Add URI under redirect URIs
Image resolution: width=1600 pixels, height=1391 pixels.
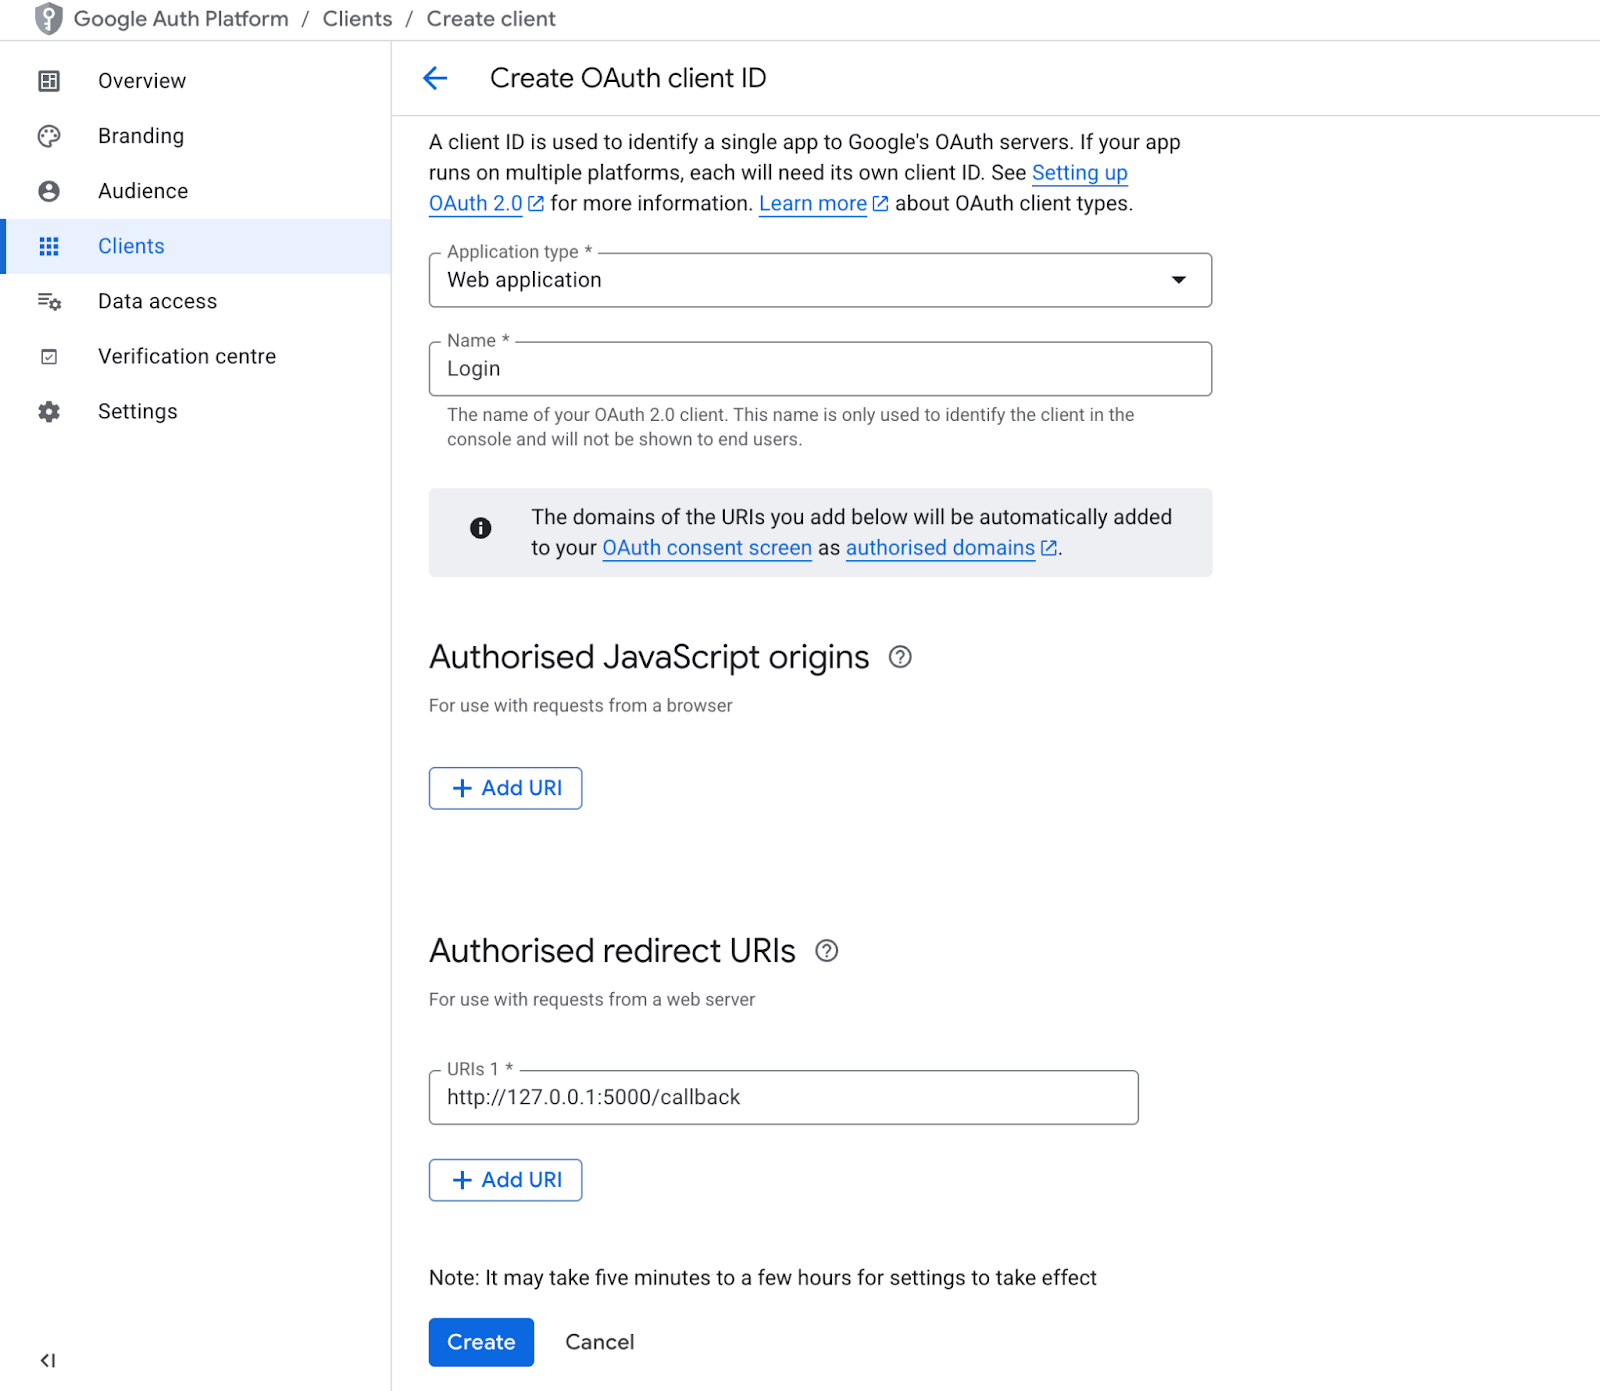point(505,1180)
